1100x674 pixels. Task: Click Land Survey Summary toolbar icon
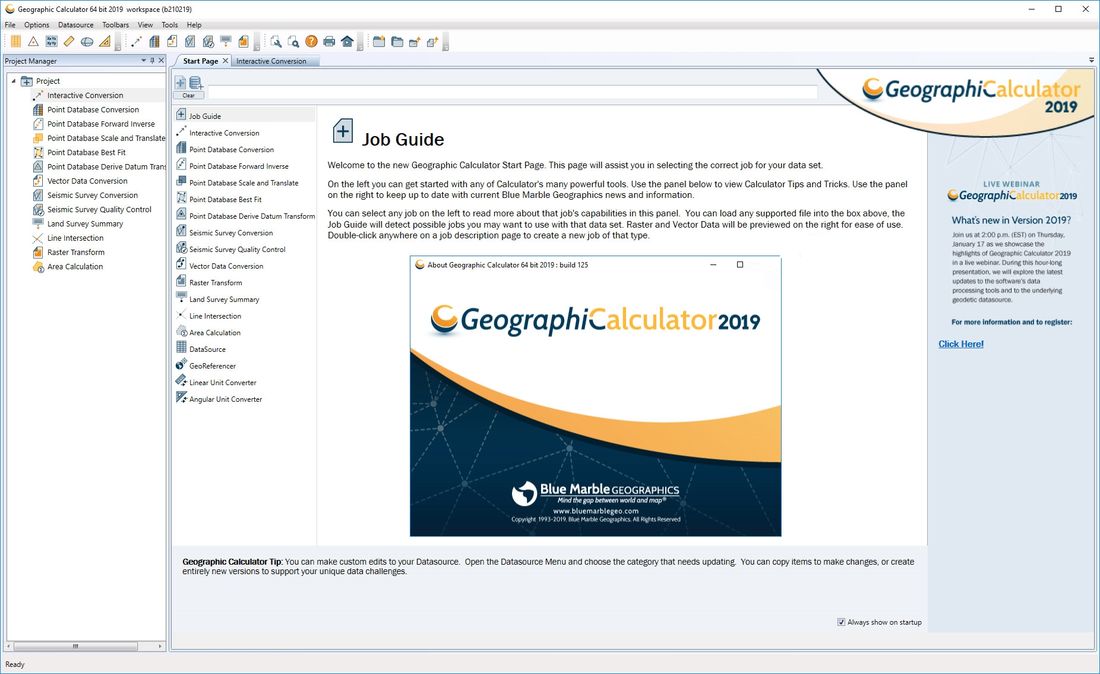click(x=226, y=41)
